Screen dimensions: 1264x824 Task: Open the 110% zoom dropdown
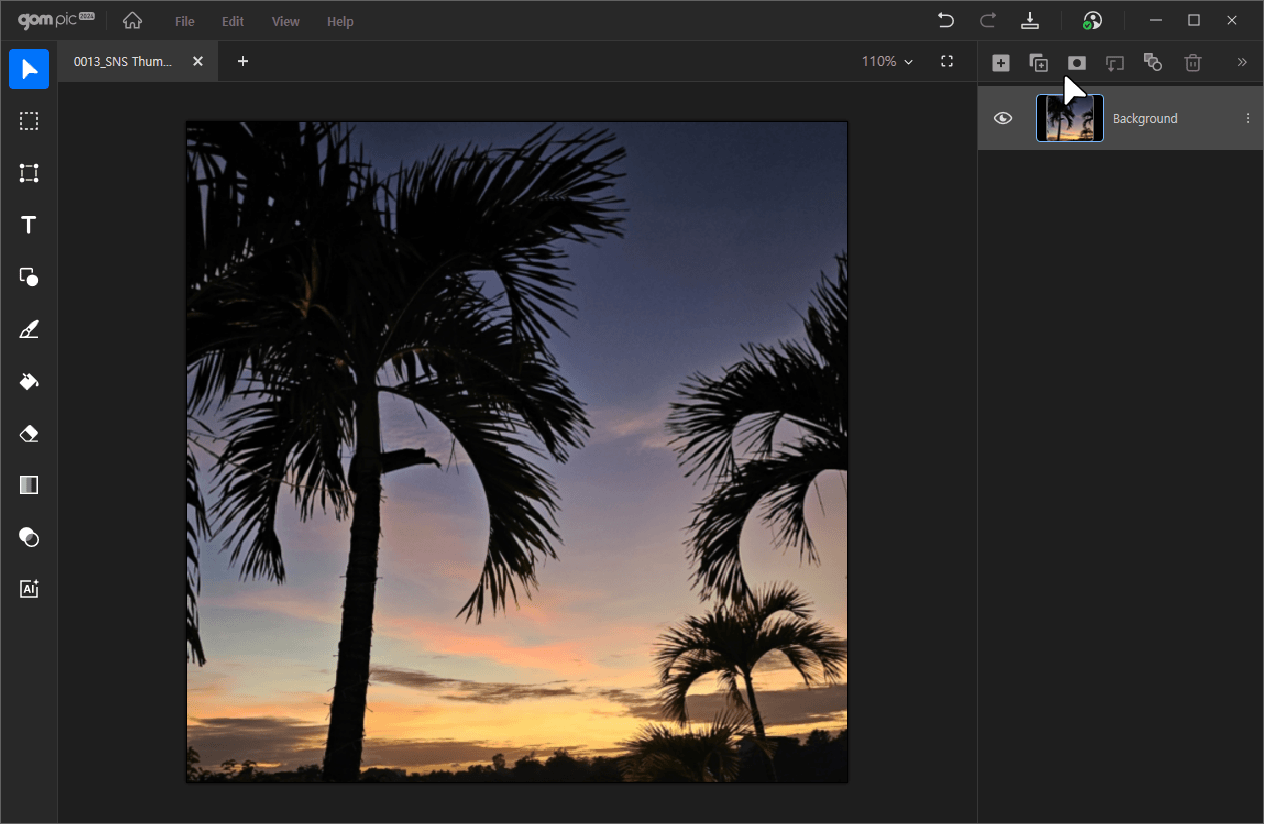pyautogui.click(x=887, y=61)
